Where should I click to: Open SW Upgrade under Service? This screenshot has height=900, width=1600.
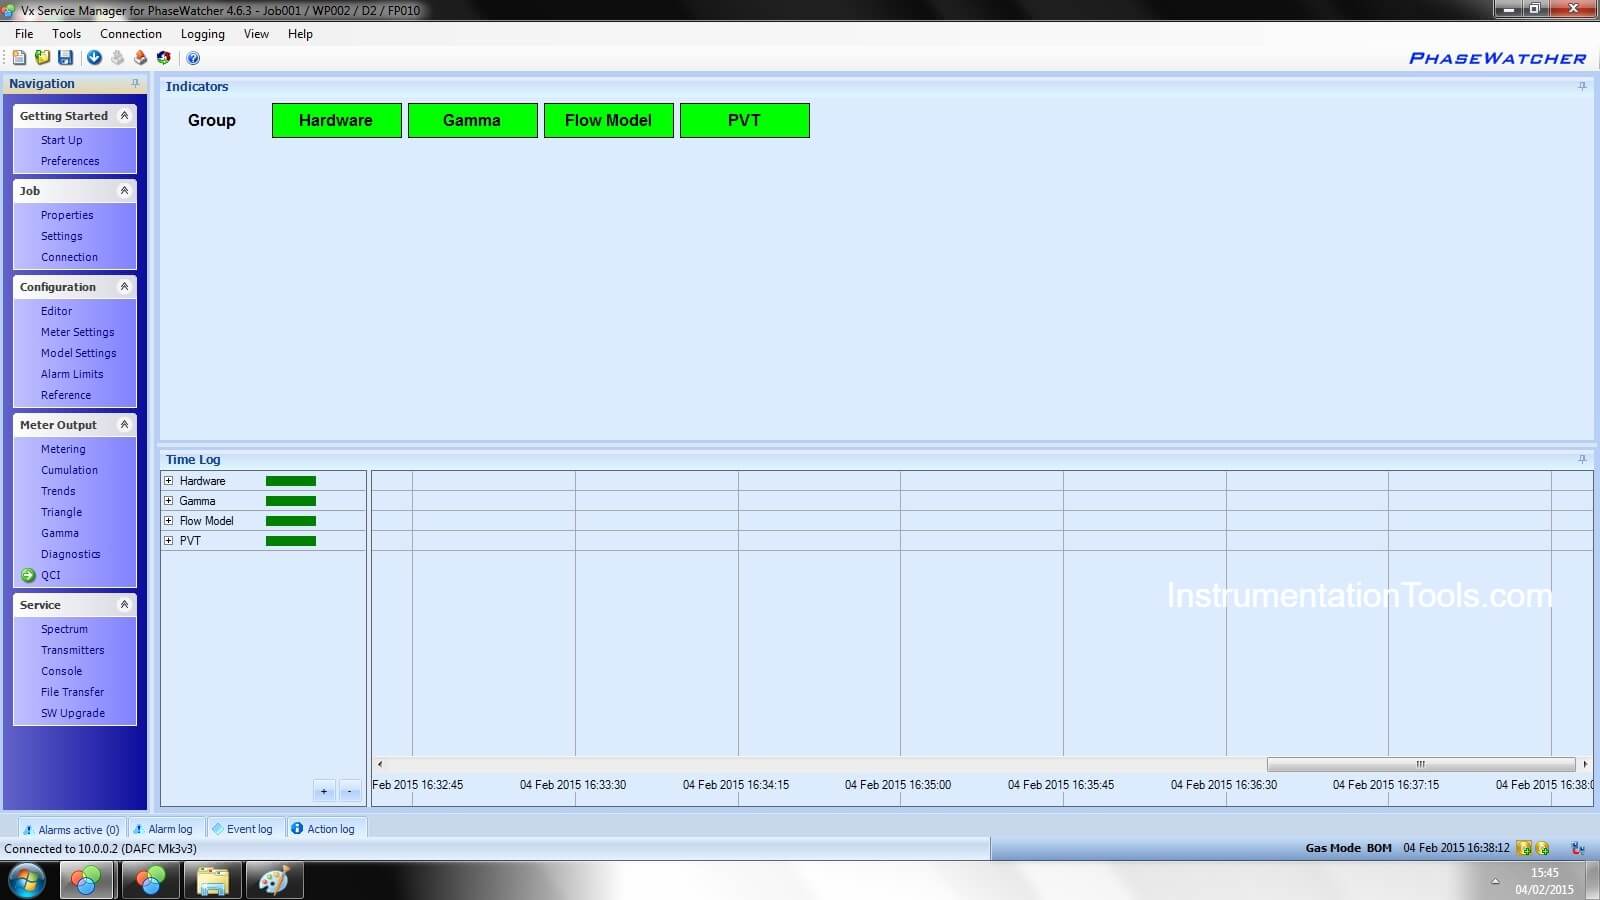pos(72,713)
